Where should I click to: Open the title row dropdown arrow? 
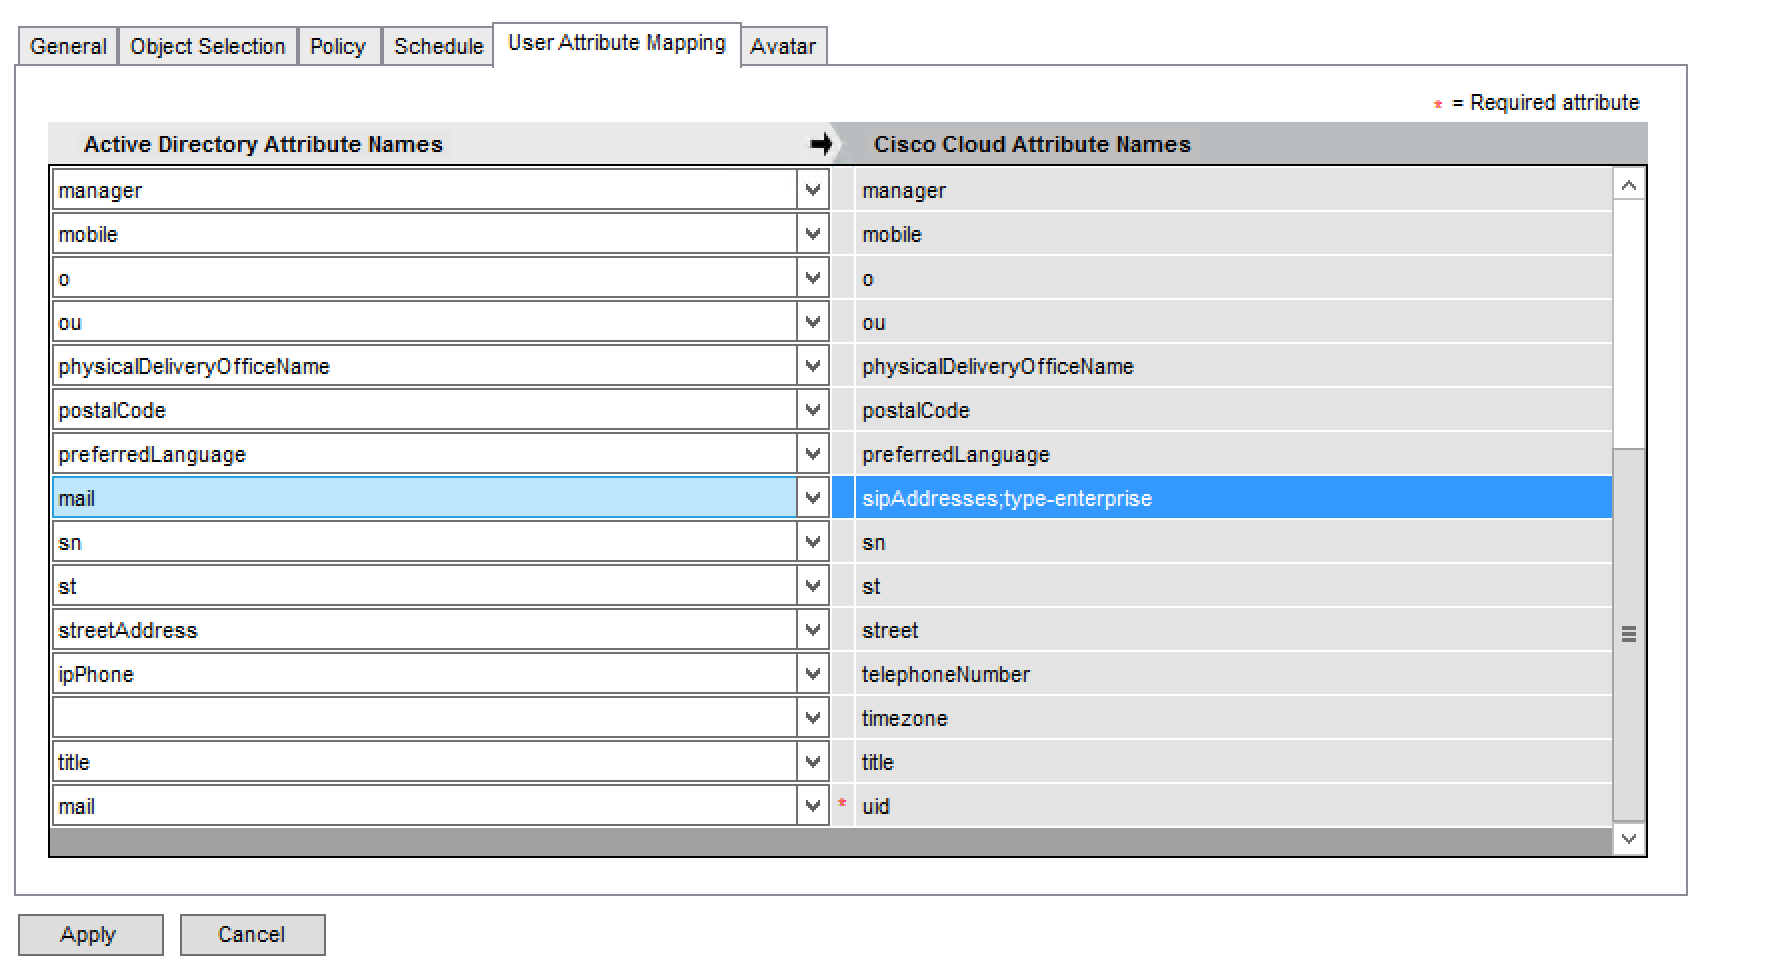(813, 761)
